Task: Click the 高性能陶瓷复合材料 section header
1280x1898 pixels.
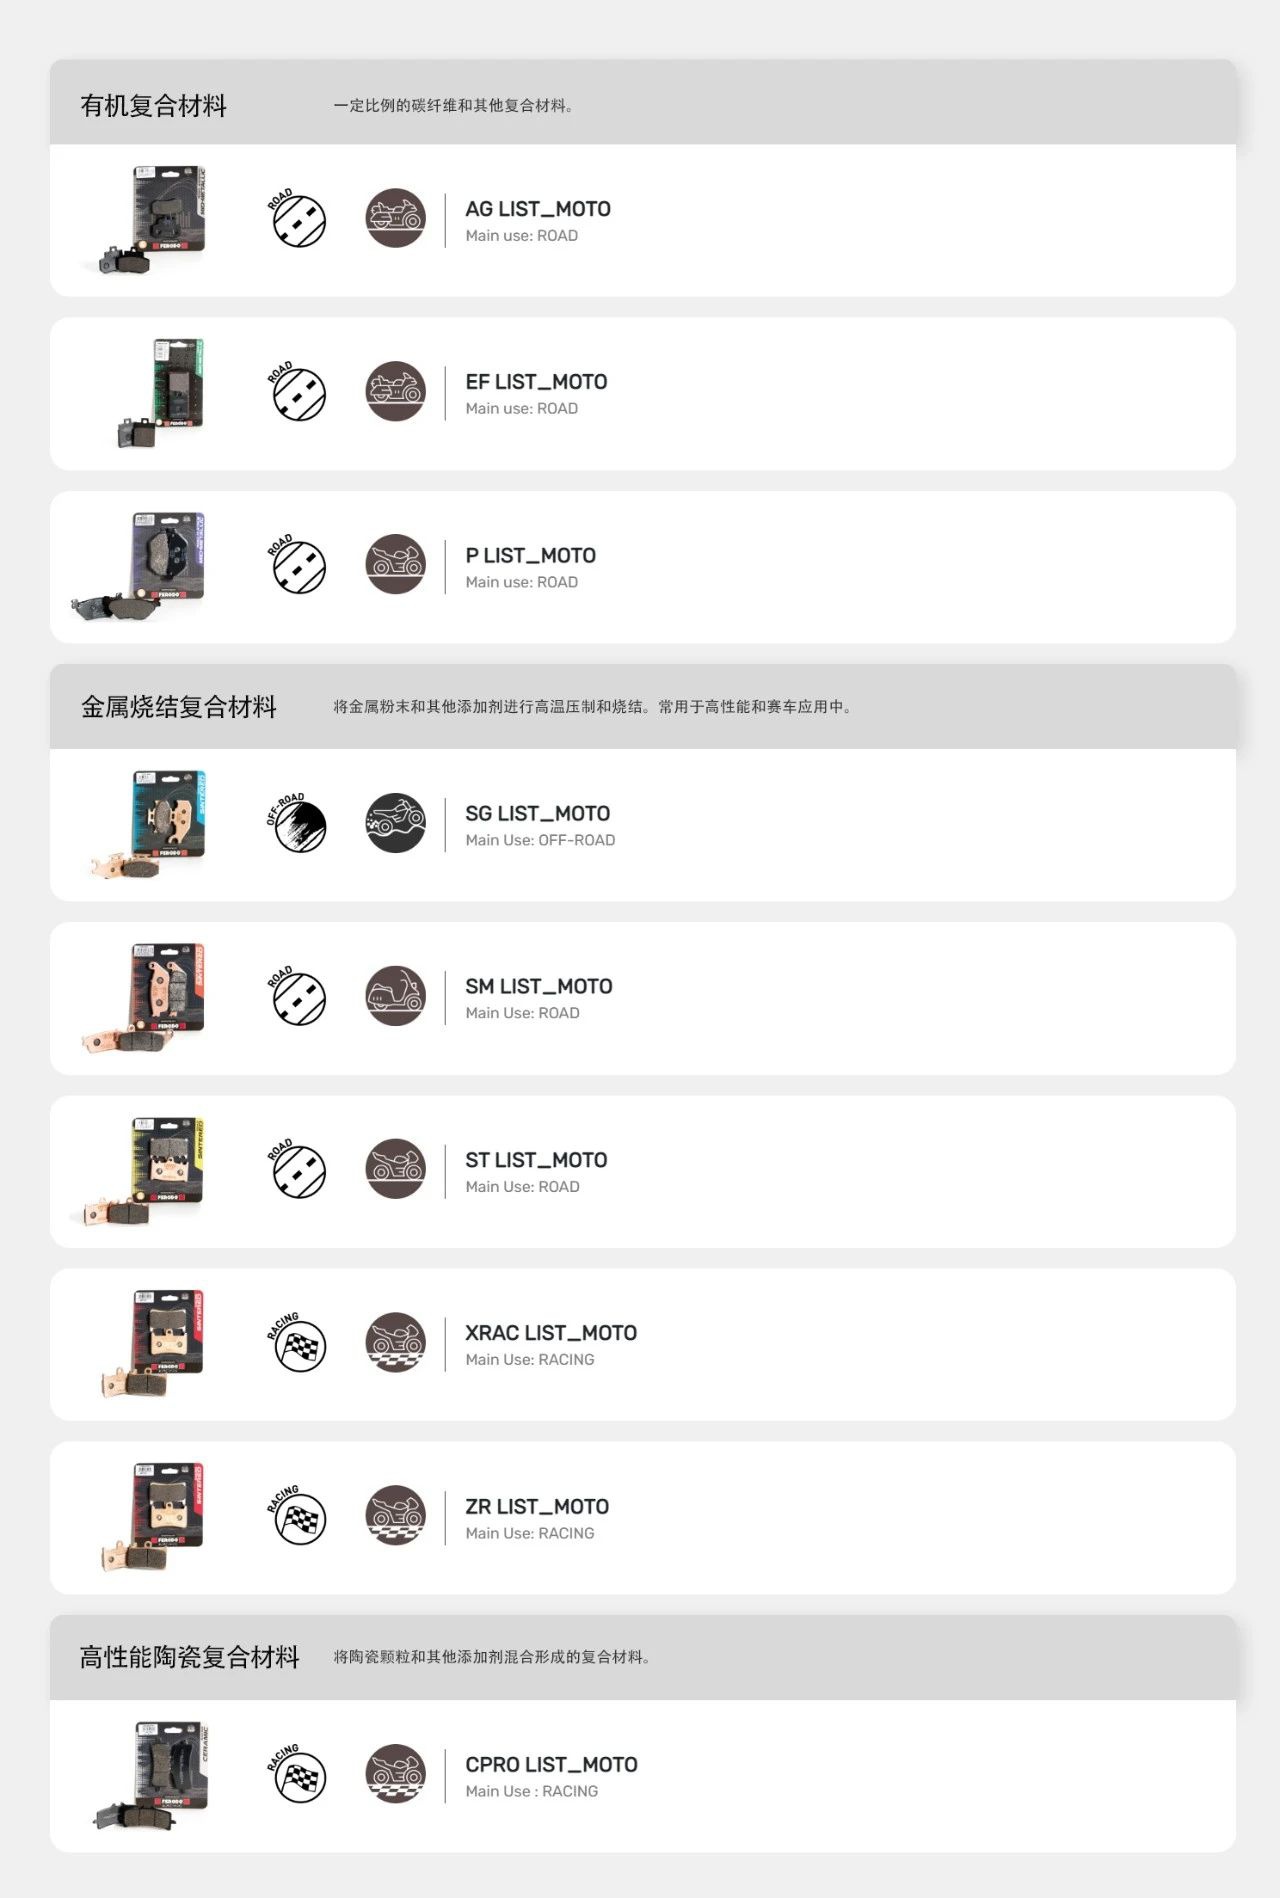Action: click(x=190, y=1657)
